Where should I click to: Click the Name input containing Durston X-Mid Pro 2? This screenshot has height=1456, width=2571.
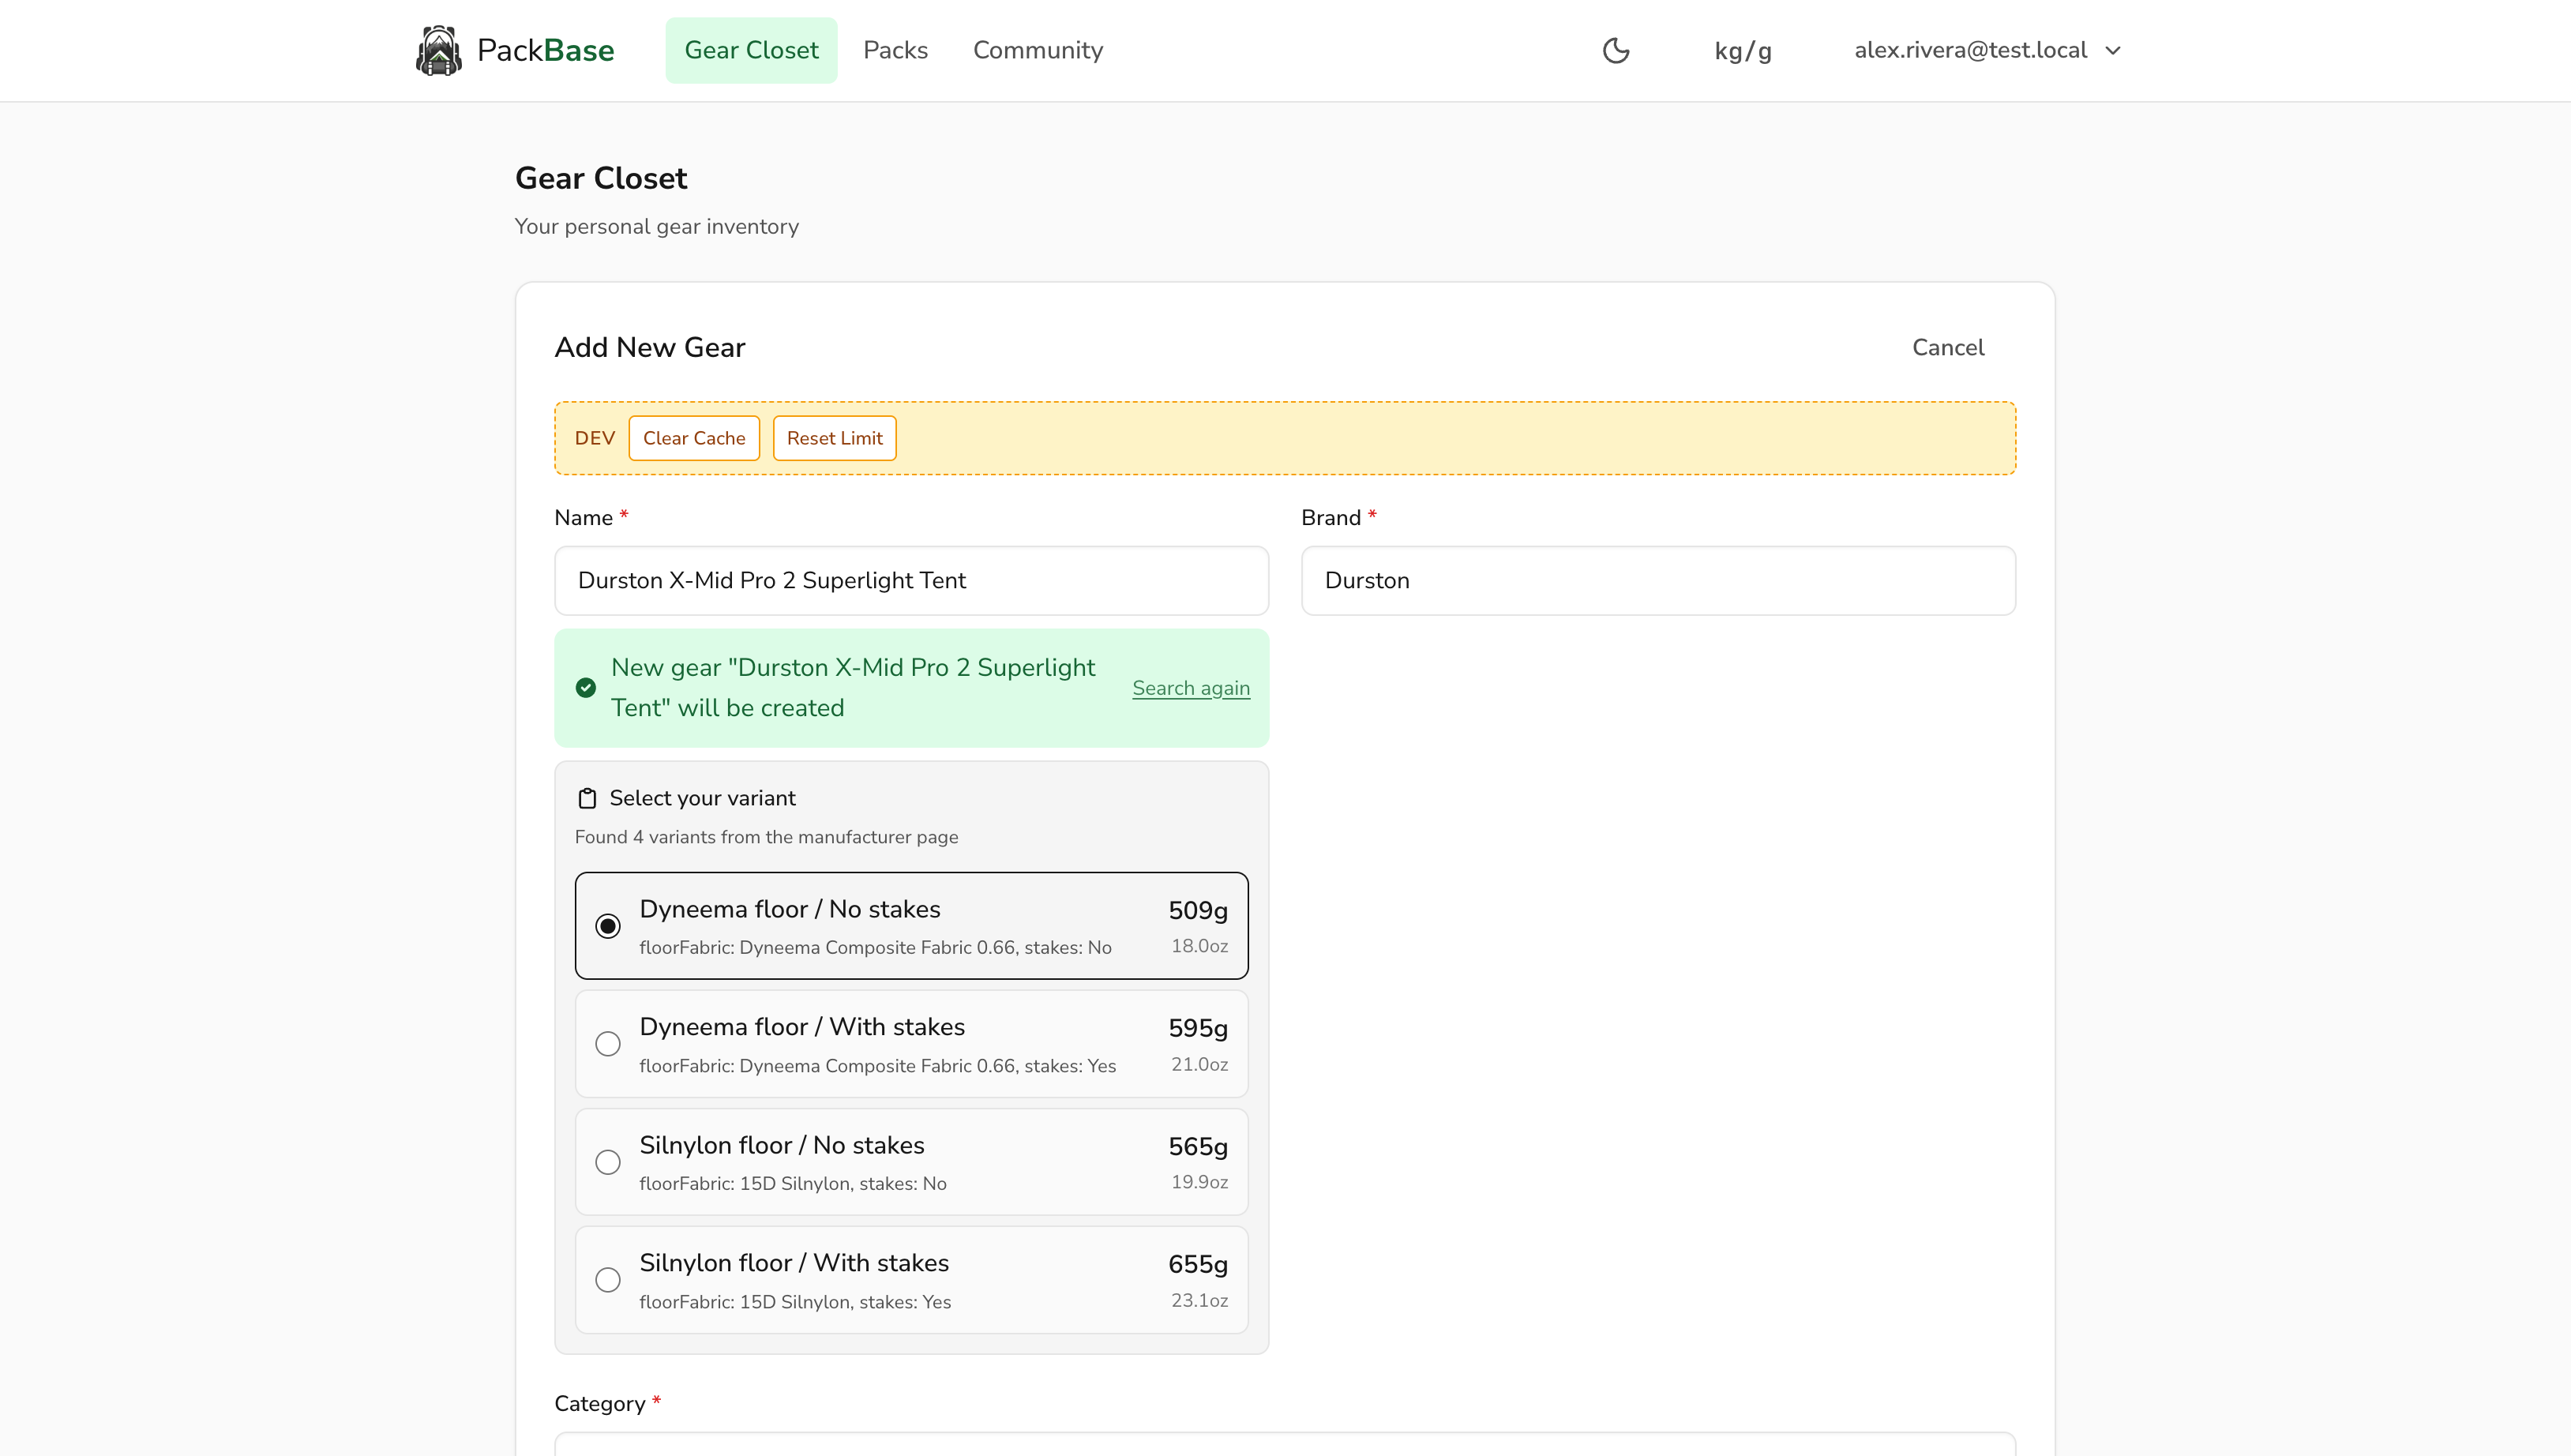point(910,580)
